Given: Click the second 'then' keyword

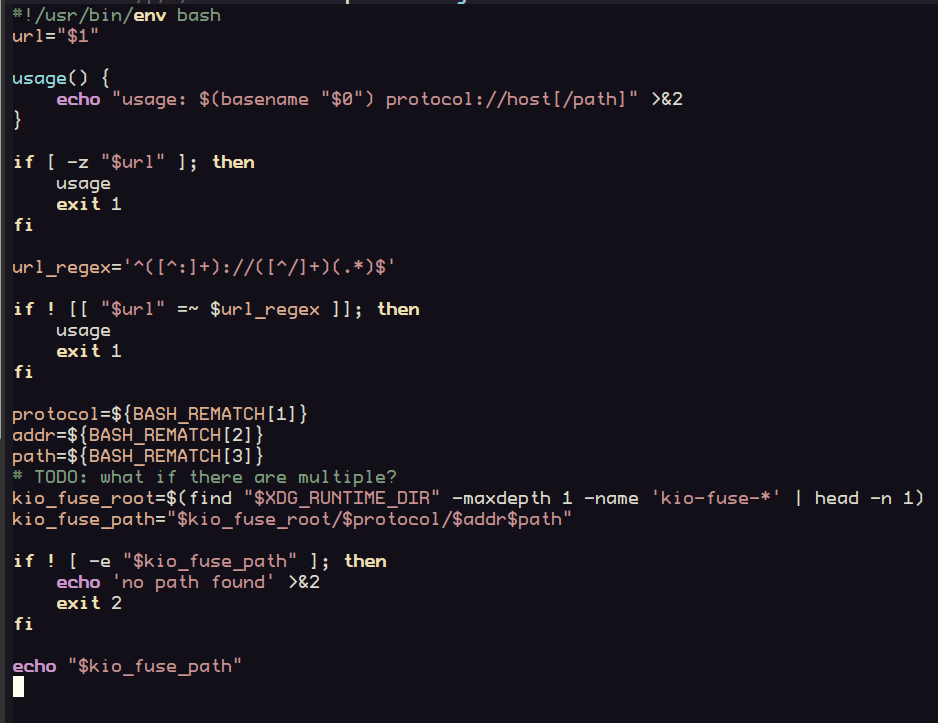Looking at the screenshot, I should point(398,309).
